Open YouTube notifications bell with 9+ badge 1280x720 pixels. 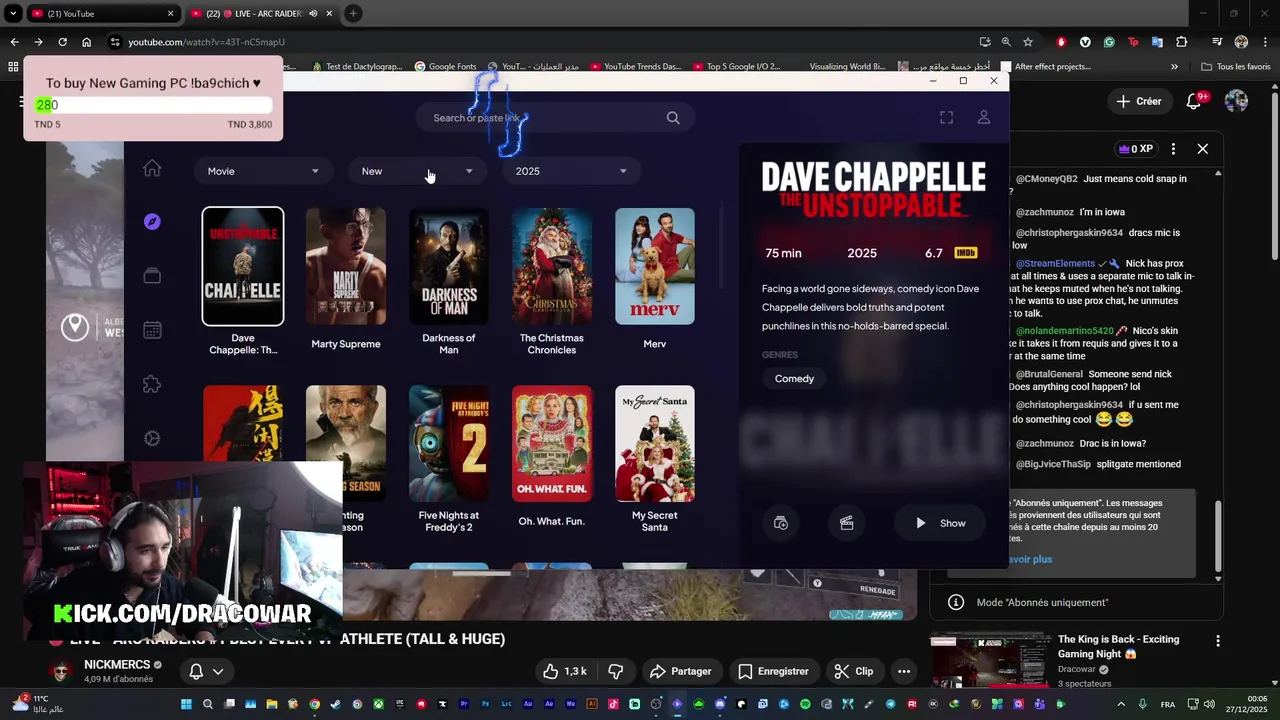[1194, 101]
